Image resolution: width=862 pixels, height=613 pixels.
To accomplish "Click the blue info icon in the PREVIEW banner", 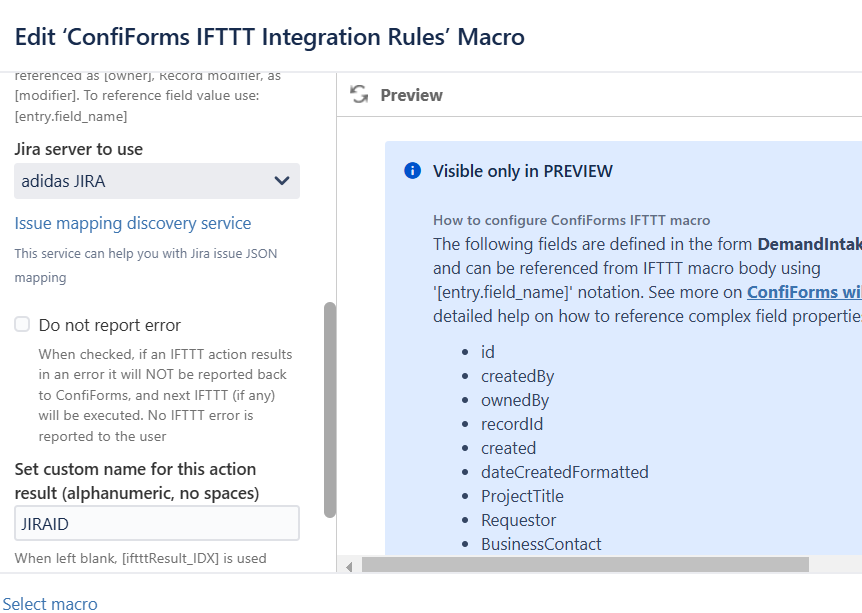I will pyautogui.click(x=411, y=170).
